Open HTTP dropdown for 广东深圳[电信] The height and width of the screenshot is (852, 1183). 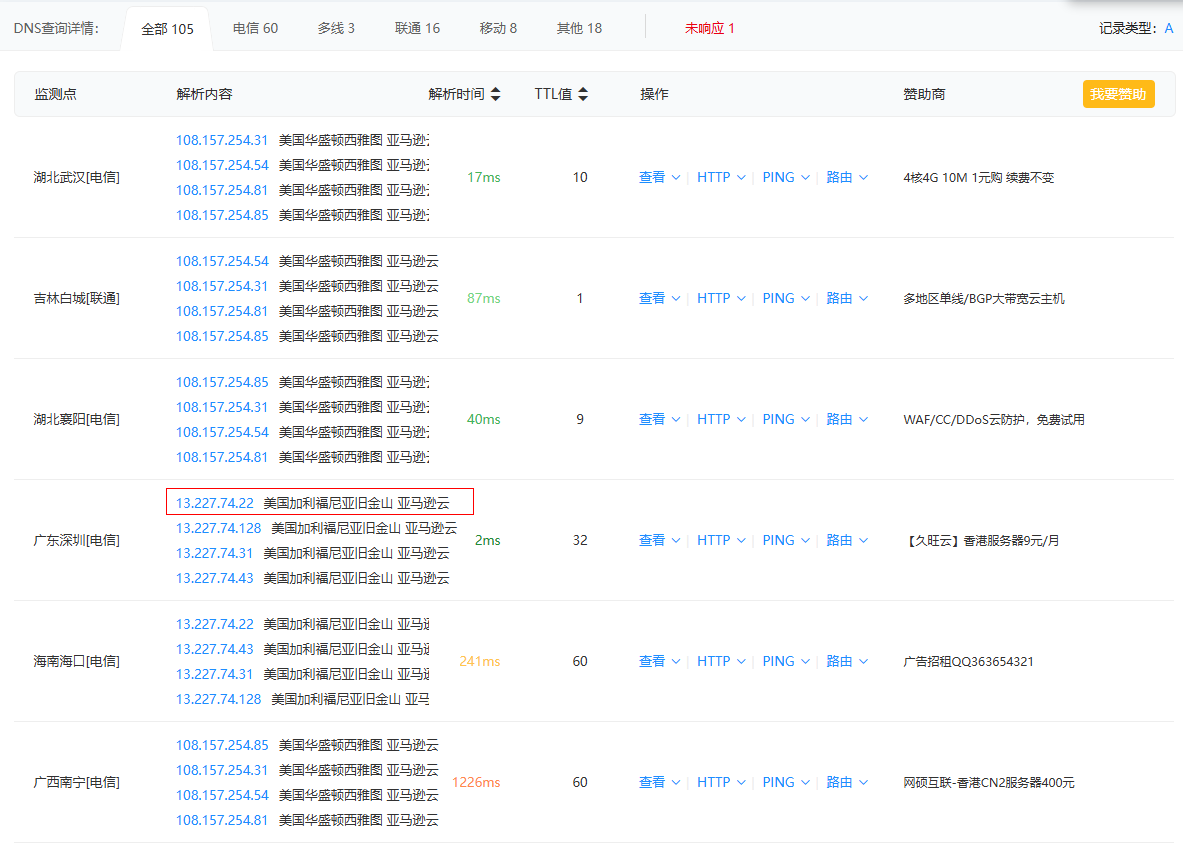pyautogui.click(x=721, y=540)
